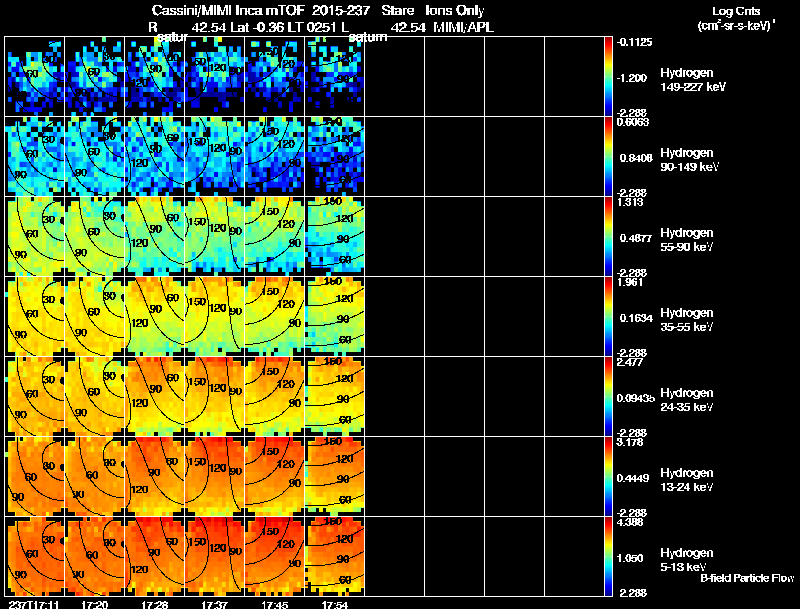
Task: Open the 55-90 keV panel at 17:54
Action: (x=335, y=237)
